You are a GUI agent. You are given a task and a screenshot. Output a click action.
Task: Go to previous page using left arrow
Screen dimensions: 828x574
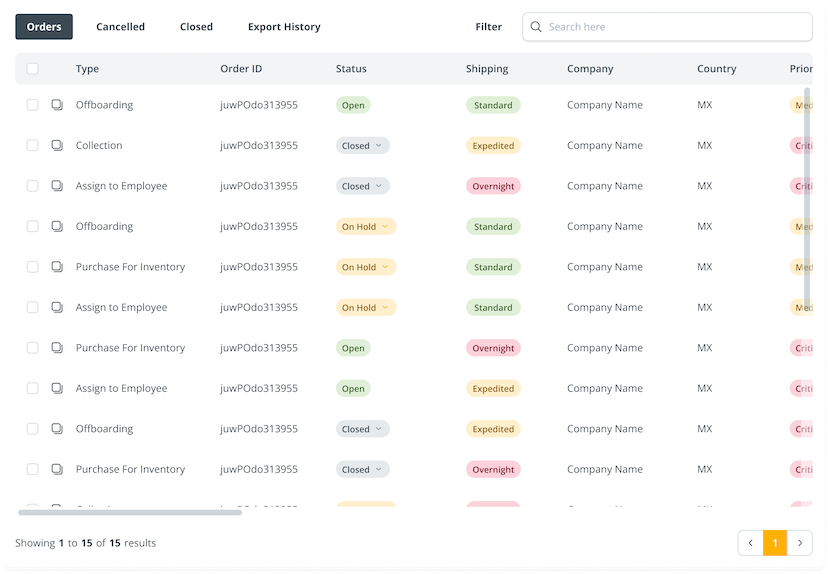coord(750,543)
